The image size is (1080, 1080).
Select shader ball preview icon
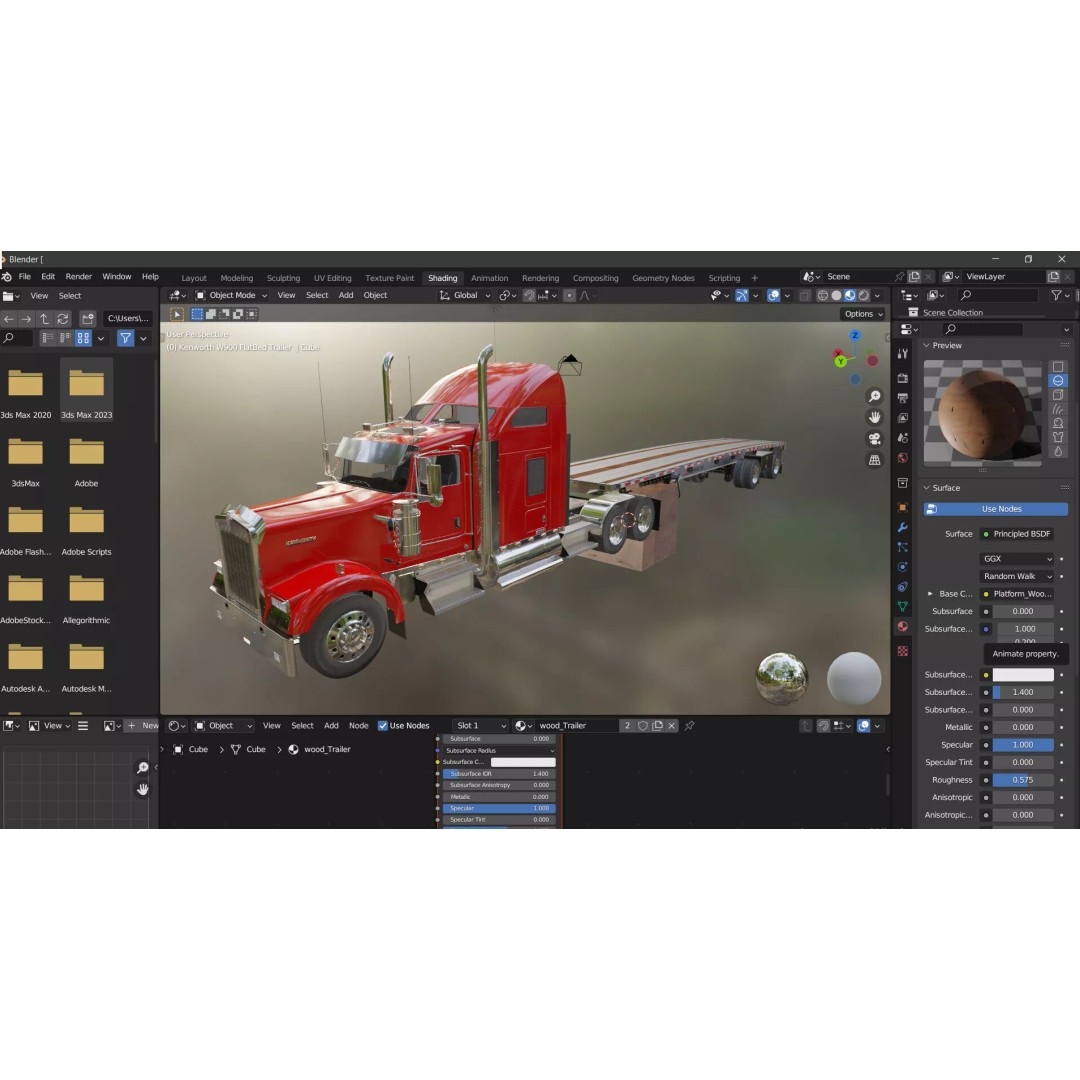[1058, 423]
